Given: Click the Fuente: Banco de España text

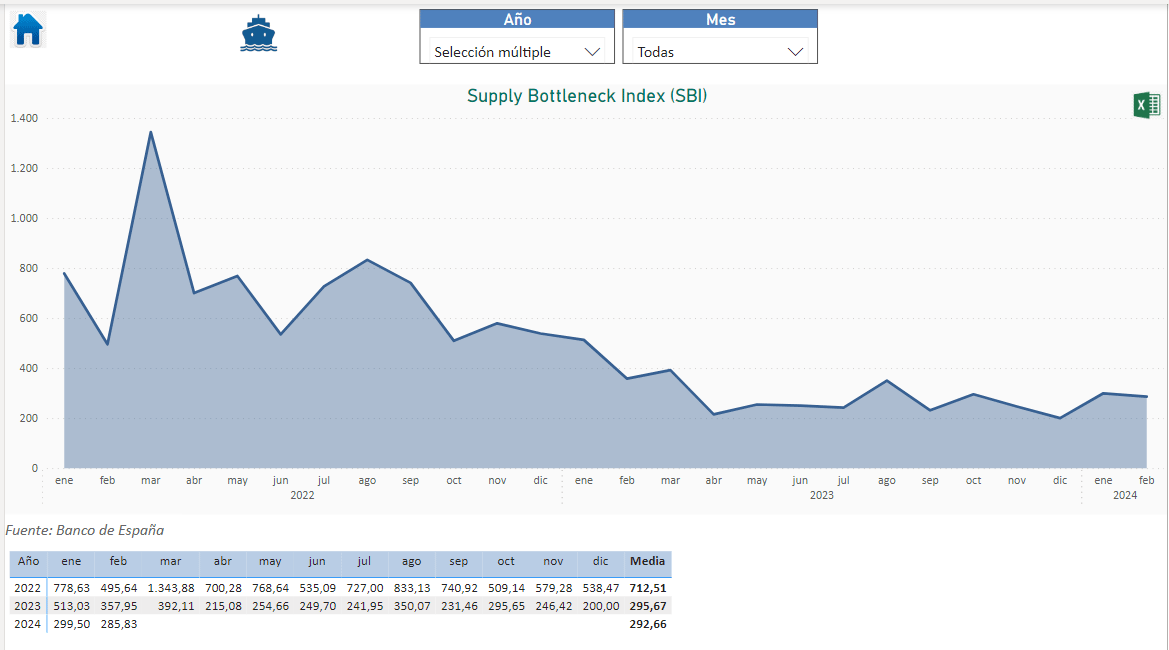Looking at the screenshot, I should tap(85, 530).
